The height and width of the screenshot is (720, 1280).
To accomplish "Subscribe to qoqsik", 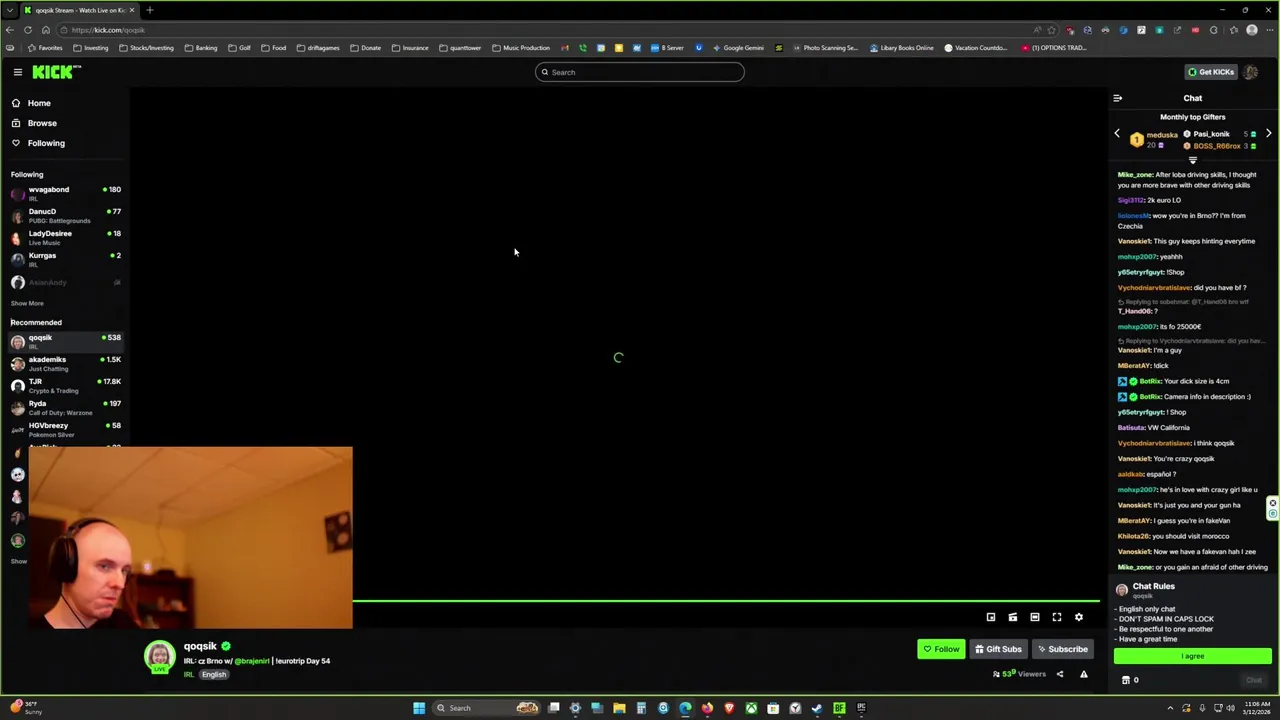I will click(1063, 649).
